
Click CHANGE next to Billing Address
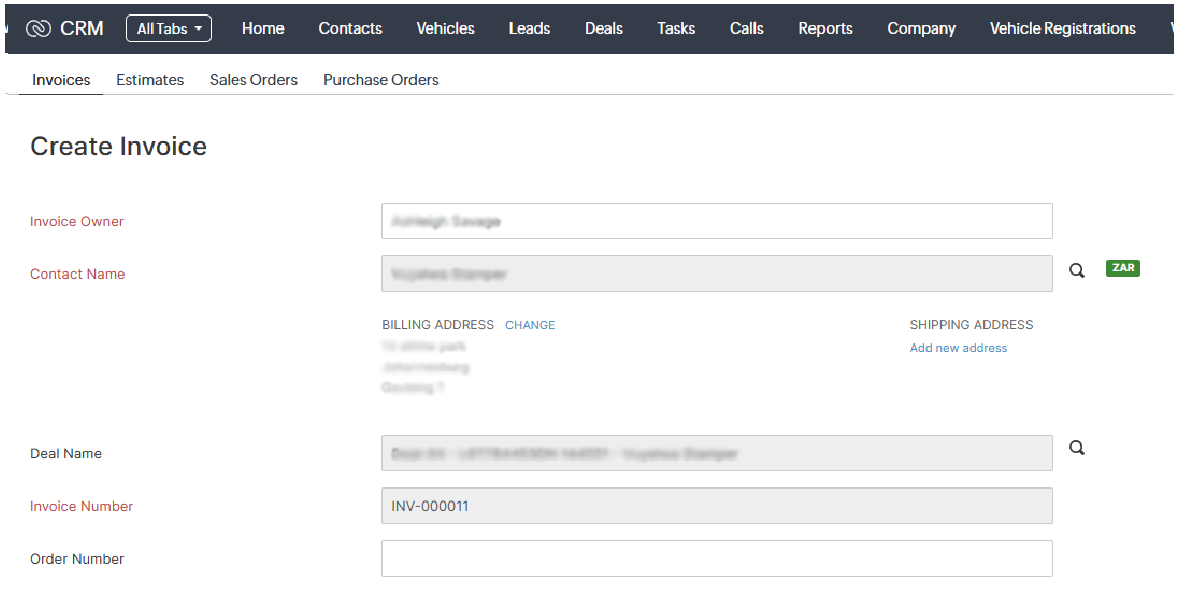point(529,324)
